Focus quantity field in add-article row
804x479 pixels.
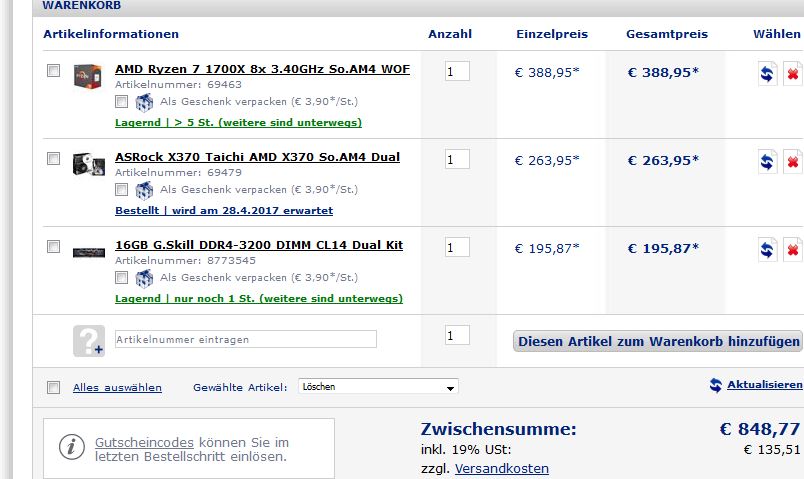click(x=457, y=335)
